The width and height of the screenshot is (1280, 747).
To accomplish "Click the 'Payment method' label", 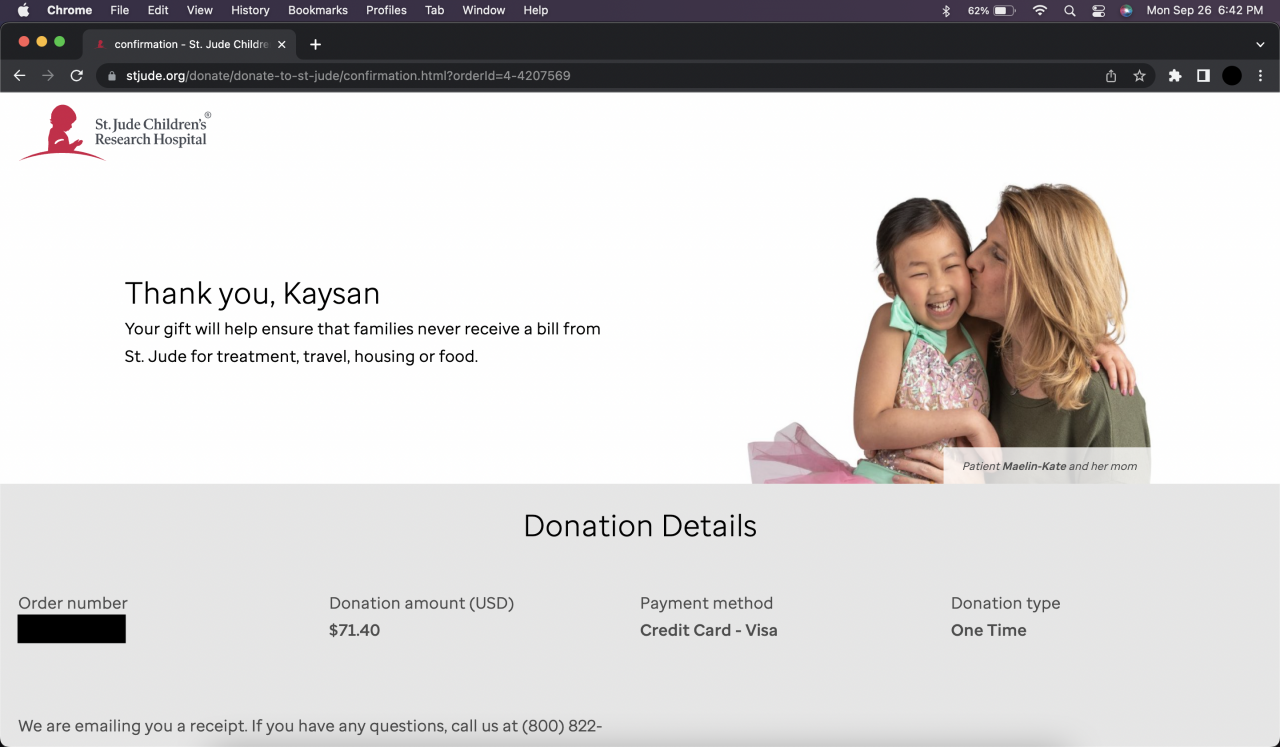I will [x=706, y=603].
